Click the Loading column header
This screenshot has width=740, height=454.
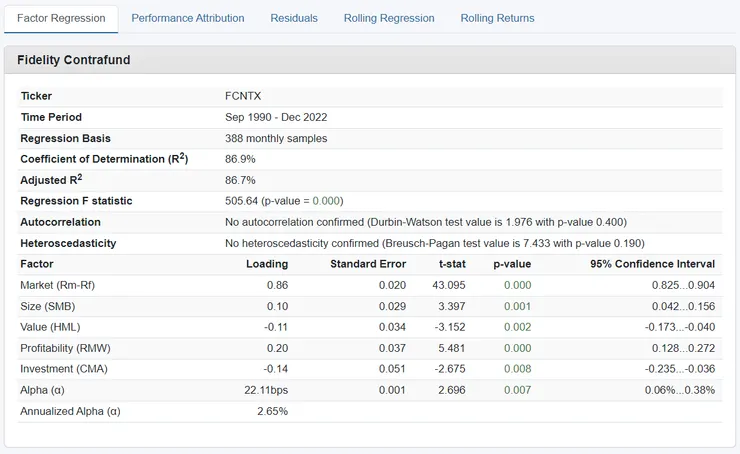point(267,264)
